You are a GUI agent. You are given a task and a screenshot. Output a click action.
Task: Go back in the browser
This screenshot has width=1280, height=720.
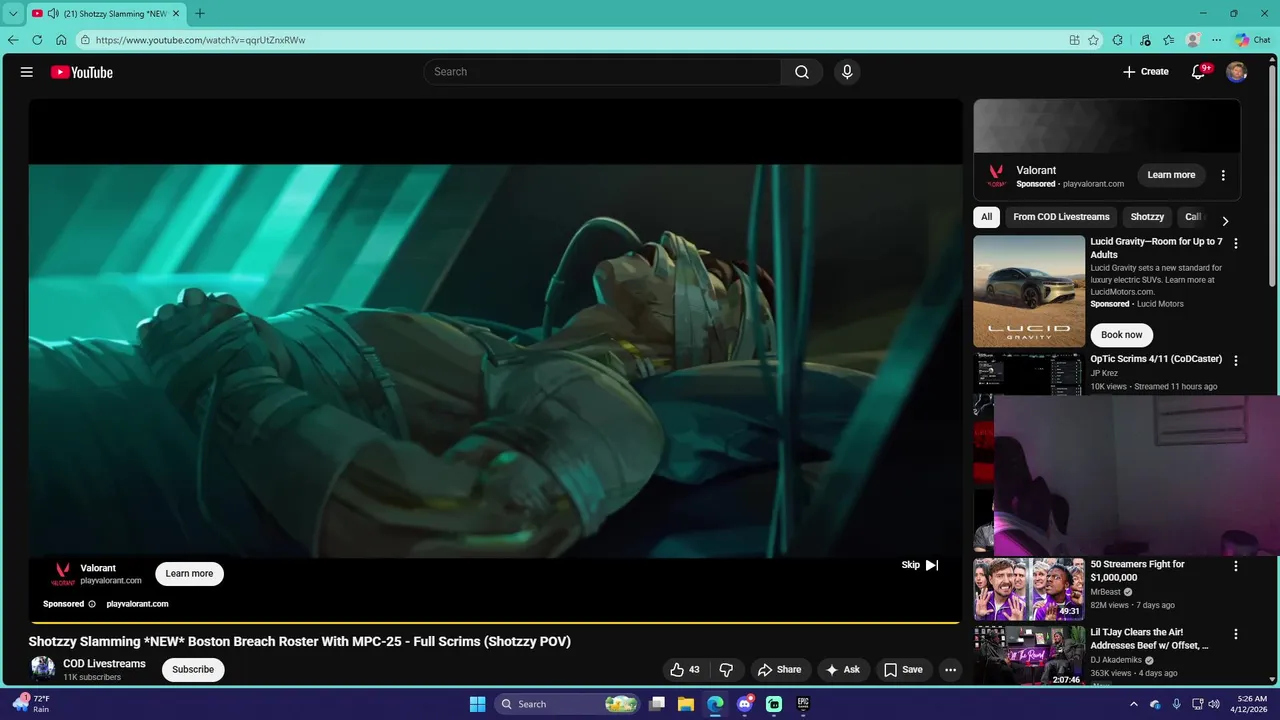coord(13,40)
